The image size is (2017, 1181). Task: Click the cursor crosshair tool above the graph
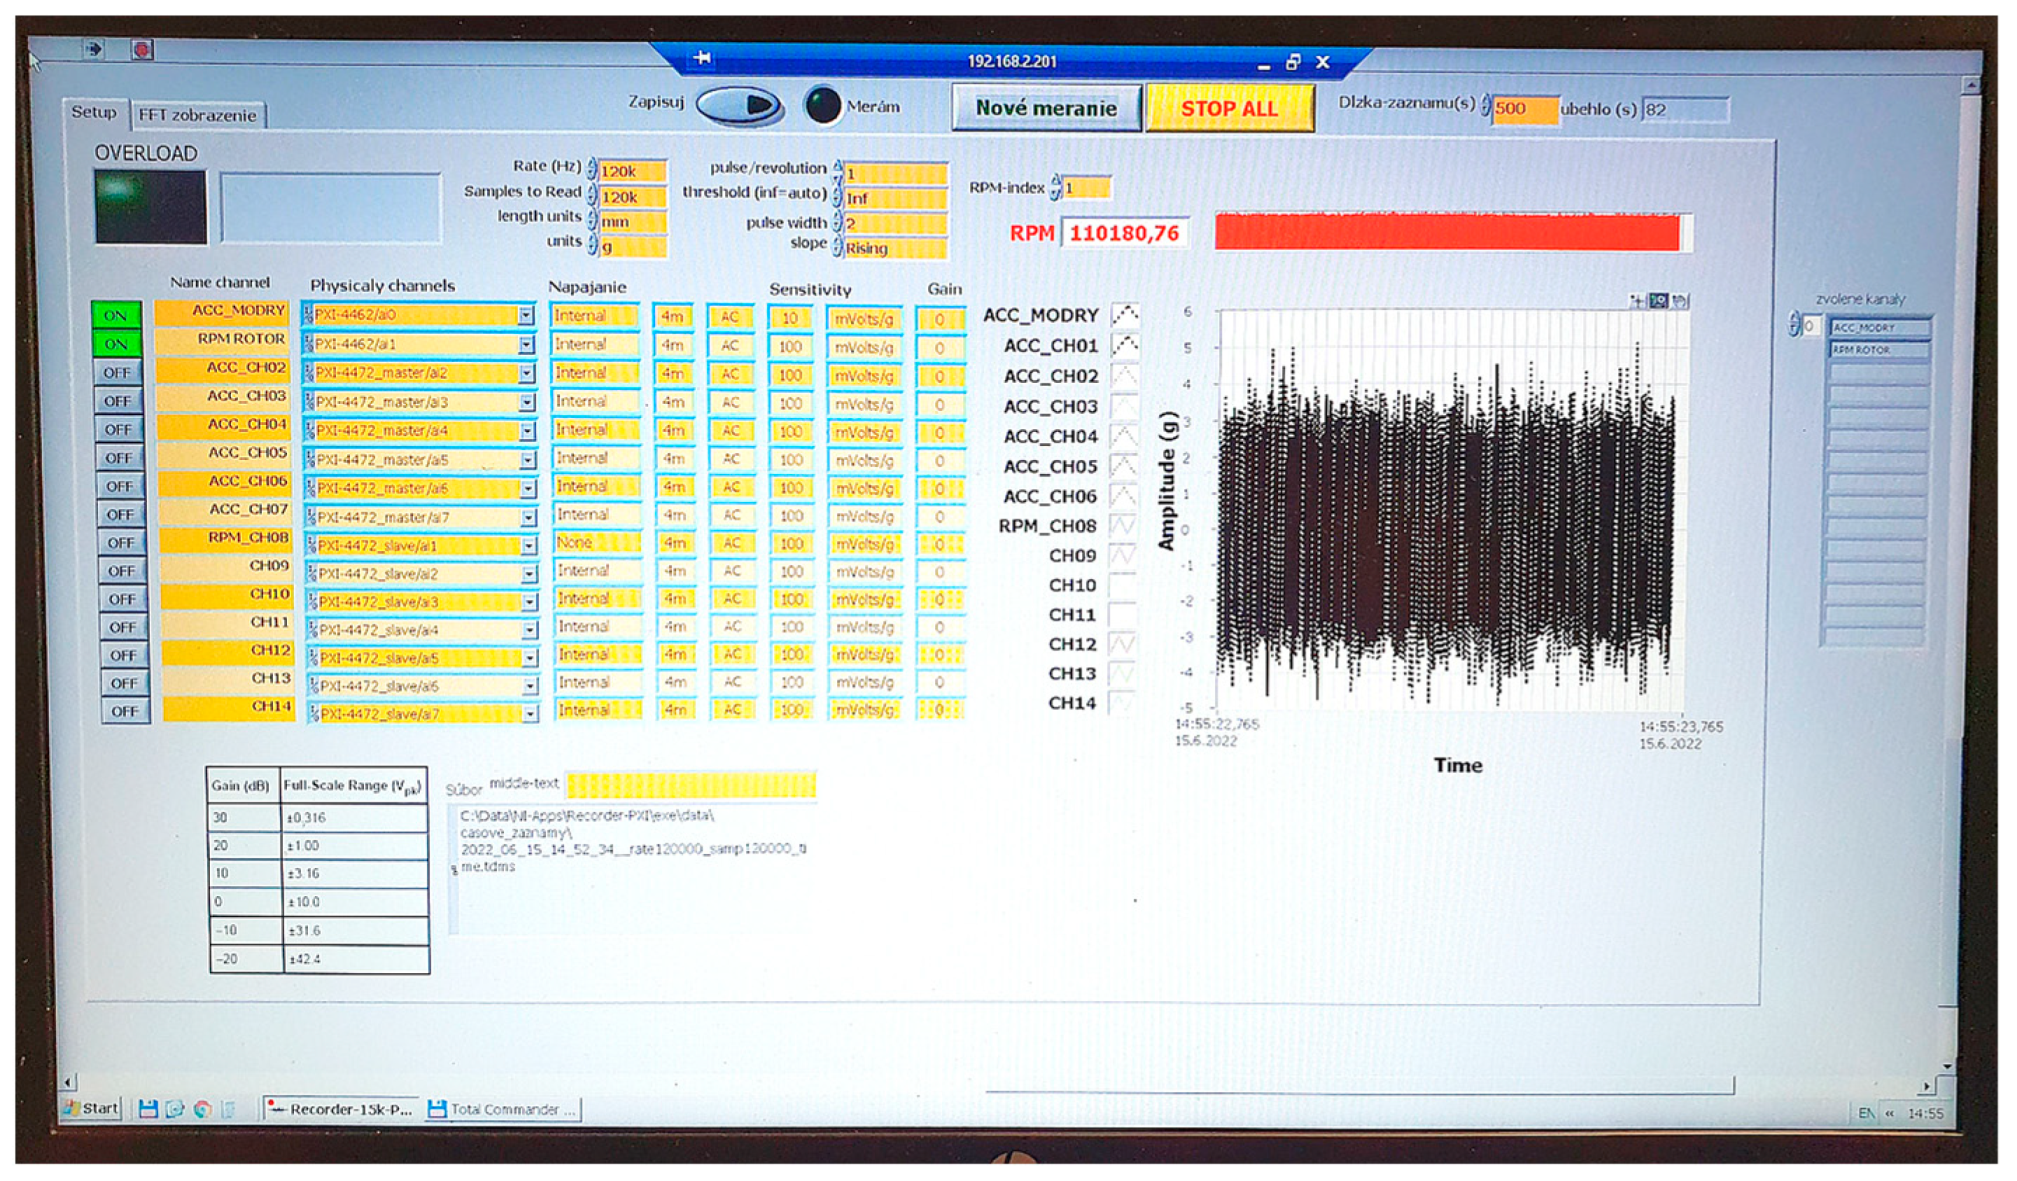point(1634,301)
